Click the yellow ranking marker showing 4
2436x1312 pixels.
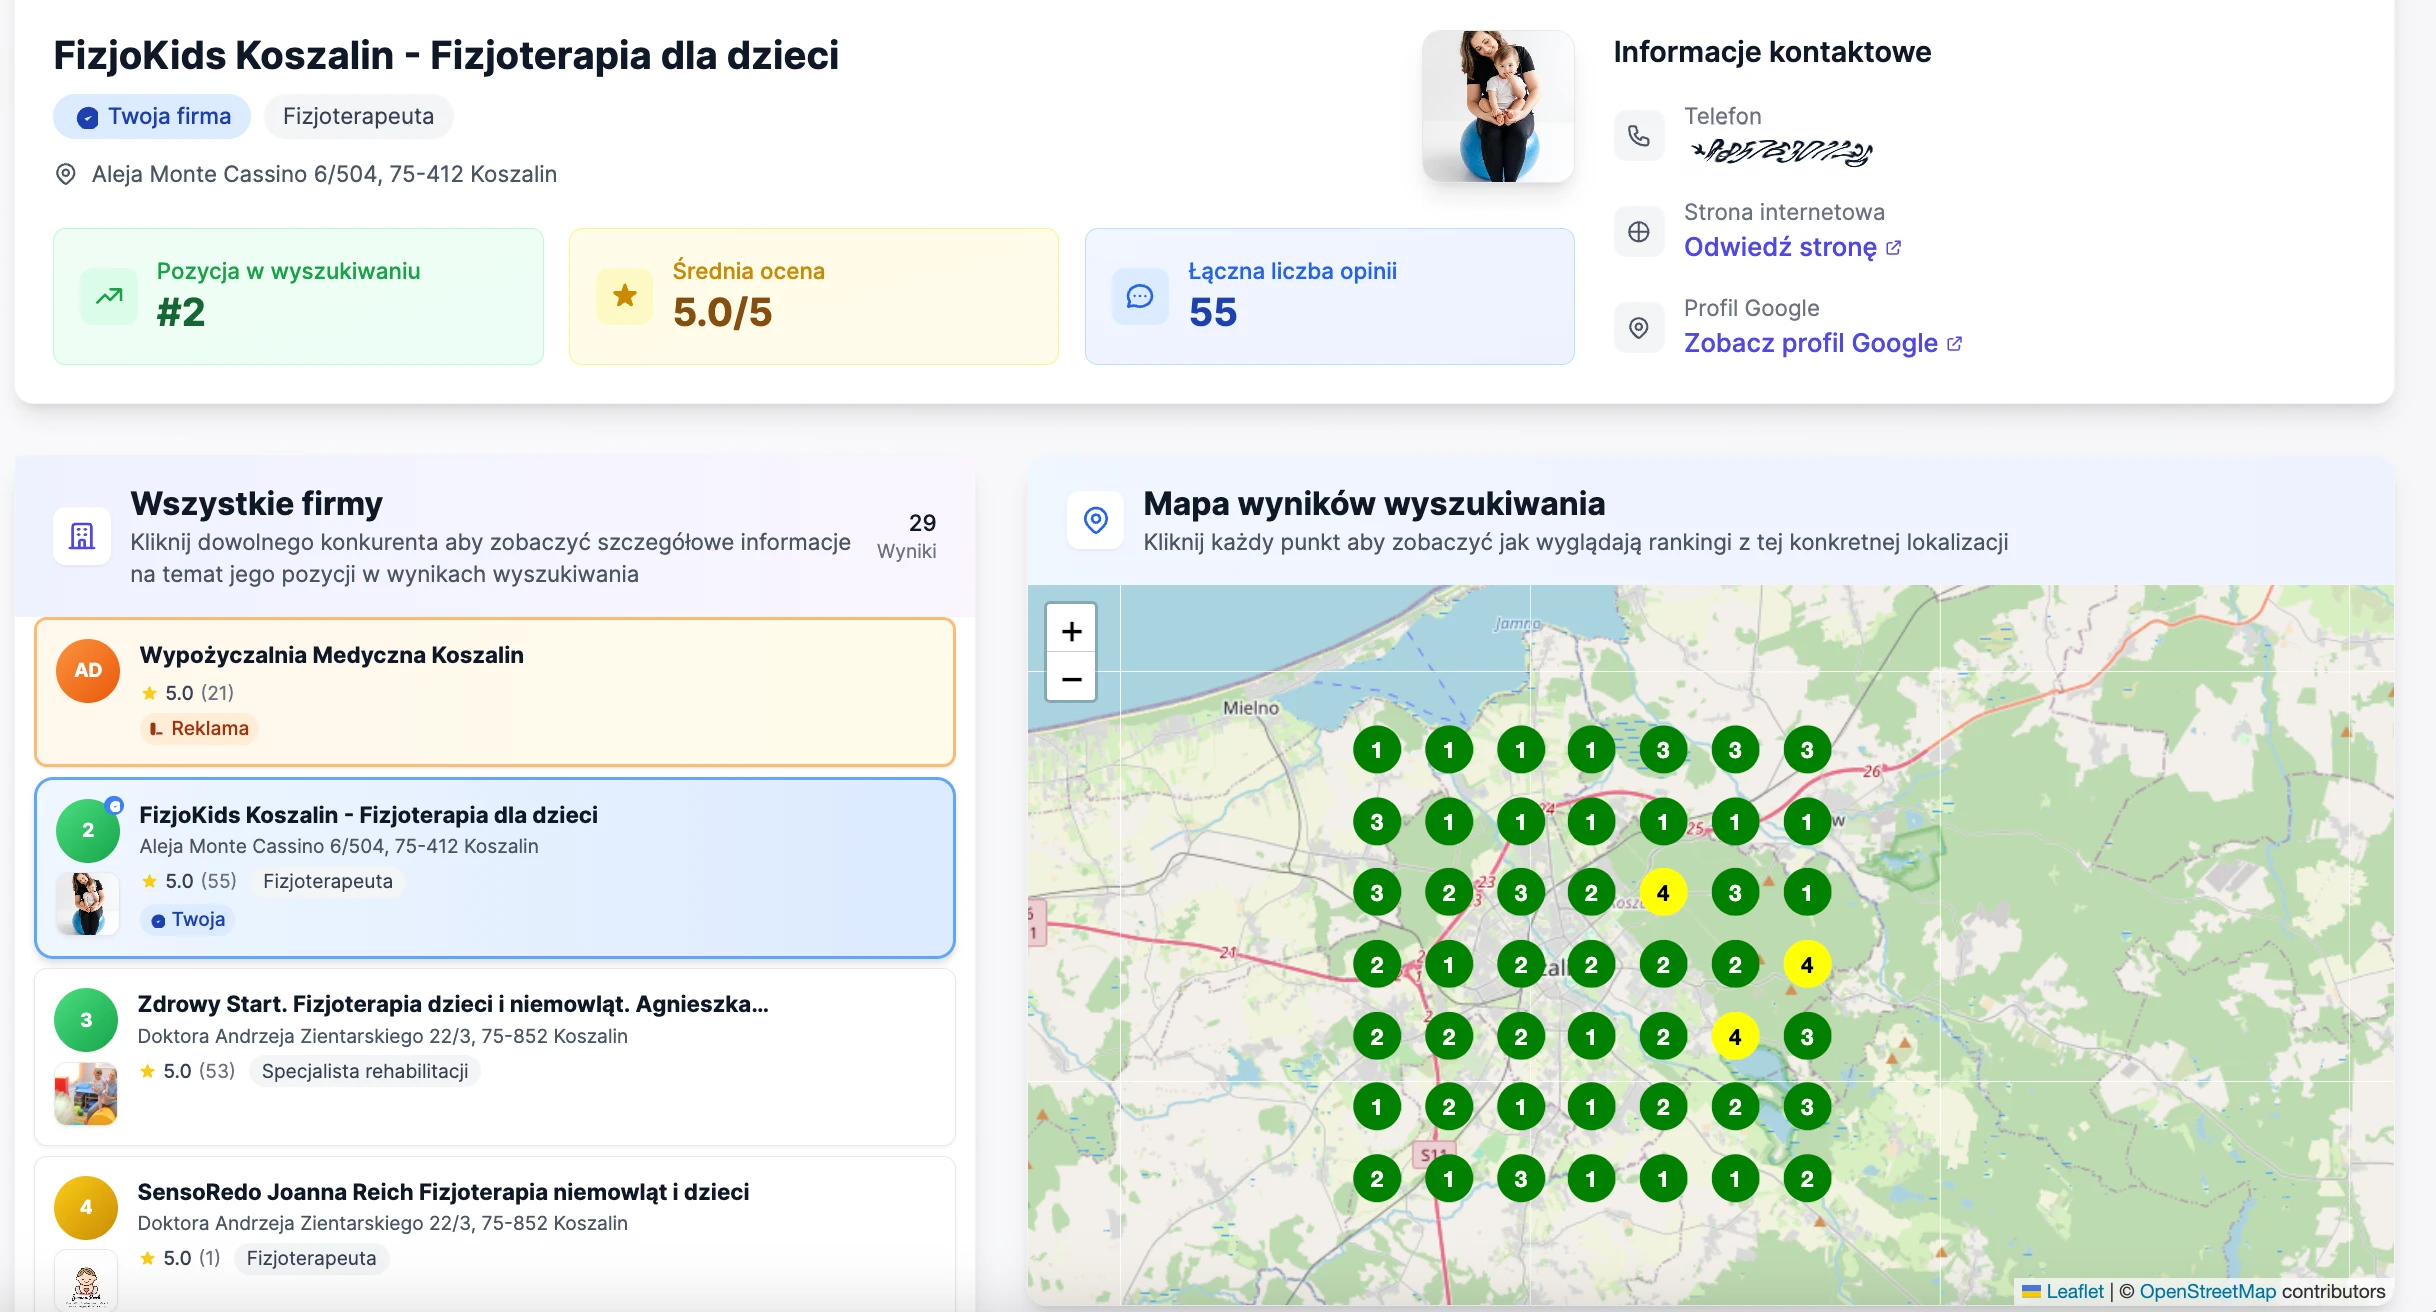point(1664,893)
